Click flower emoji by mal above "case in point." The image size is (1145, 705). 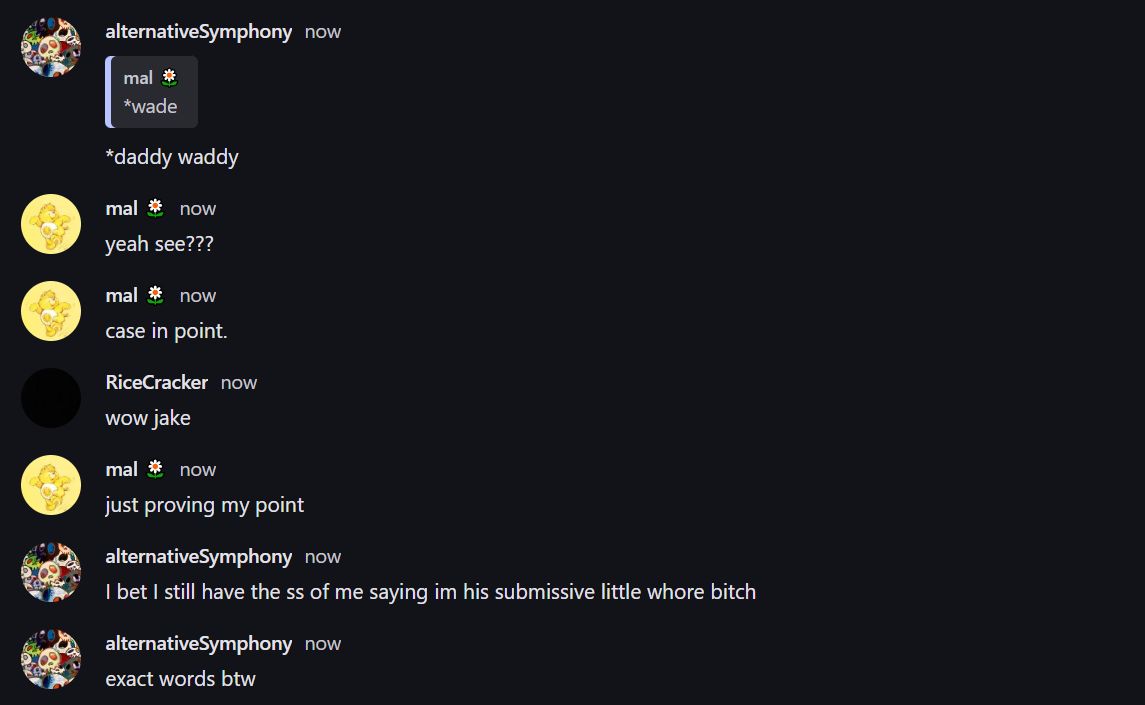(155, 295)
